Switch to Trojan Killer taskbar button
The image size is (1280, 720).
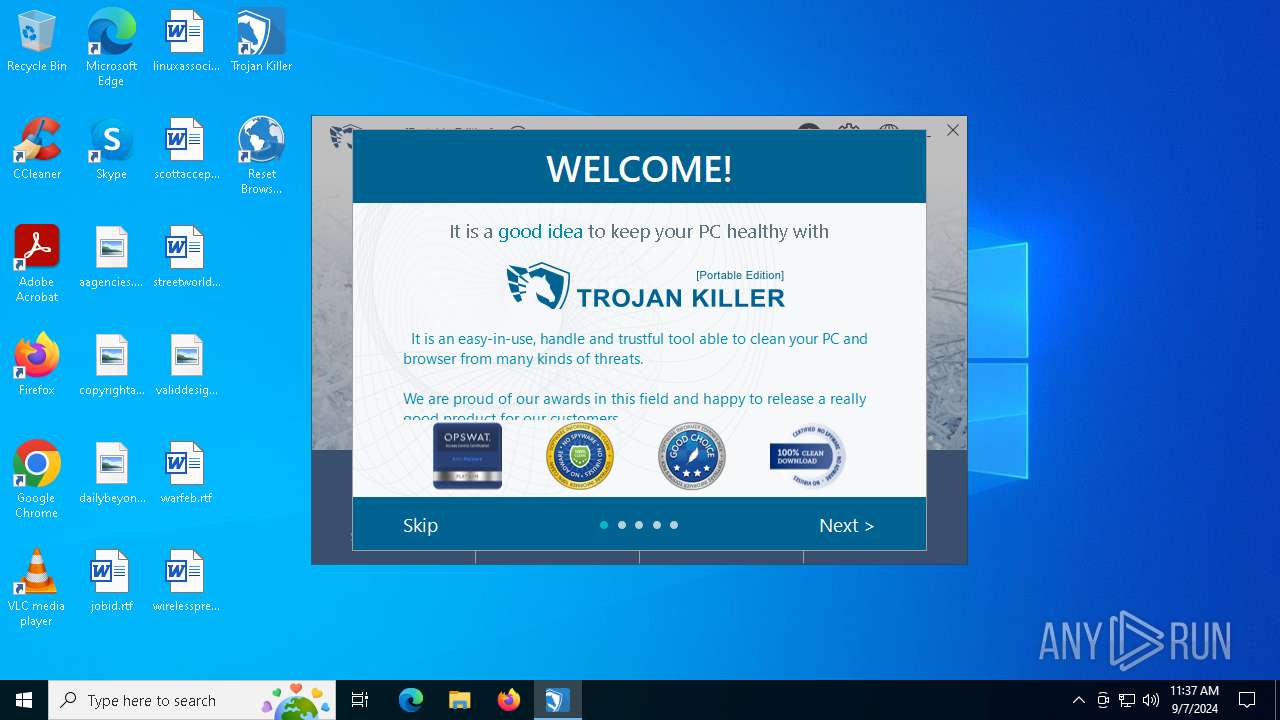click(557, 700)
